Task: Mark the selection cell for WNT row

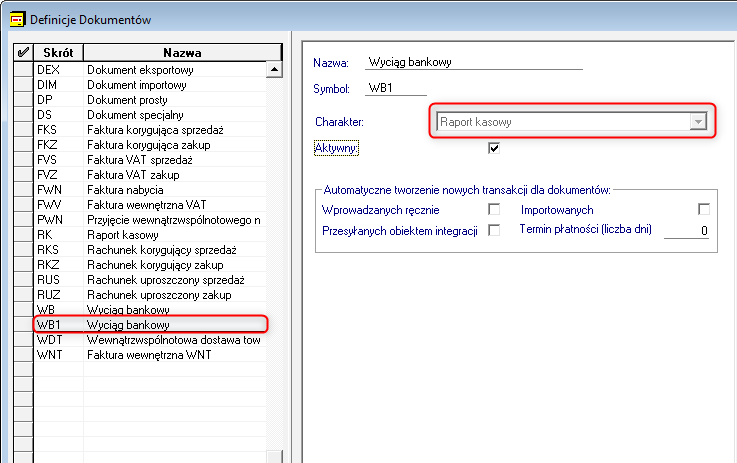Action: pyautogui.click(x=23, y=355)
